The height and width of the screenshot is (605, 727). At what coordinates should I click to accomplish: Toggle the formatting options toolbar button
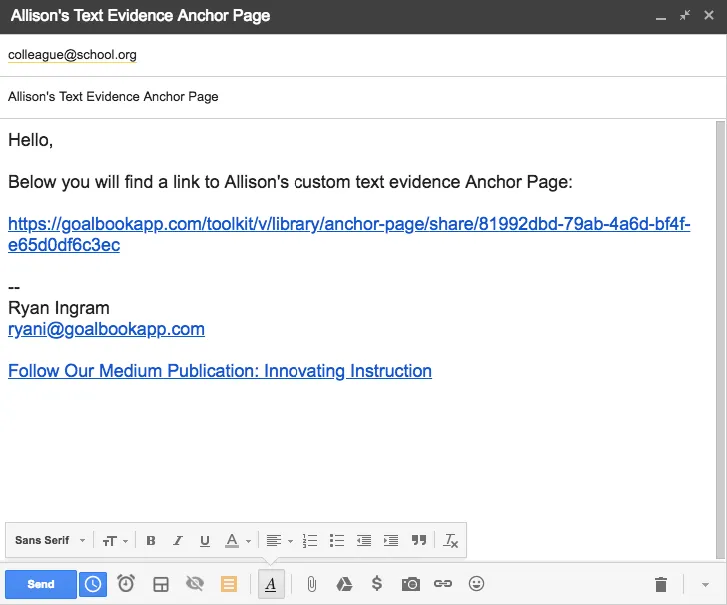coord(271,584)
